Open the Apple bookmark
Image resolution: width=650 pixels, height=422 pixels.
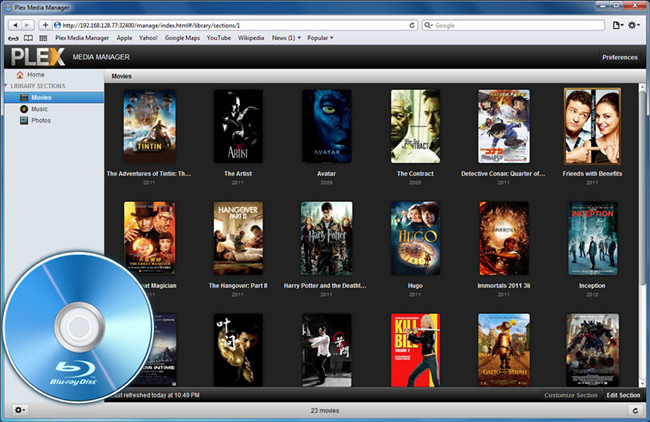click(124, 38)
